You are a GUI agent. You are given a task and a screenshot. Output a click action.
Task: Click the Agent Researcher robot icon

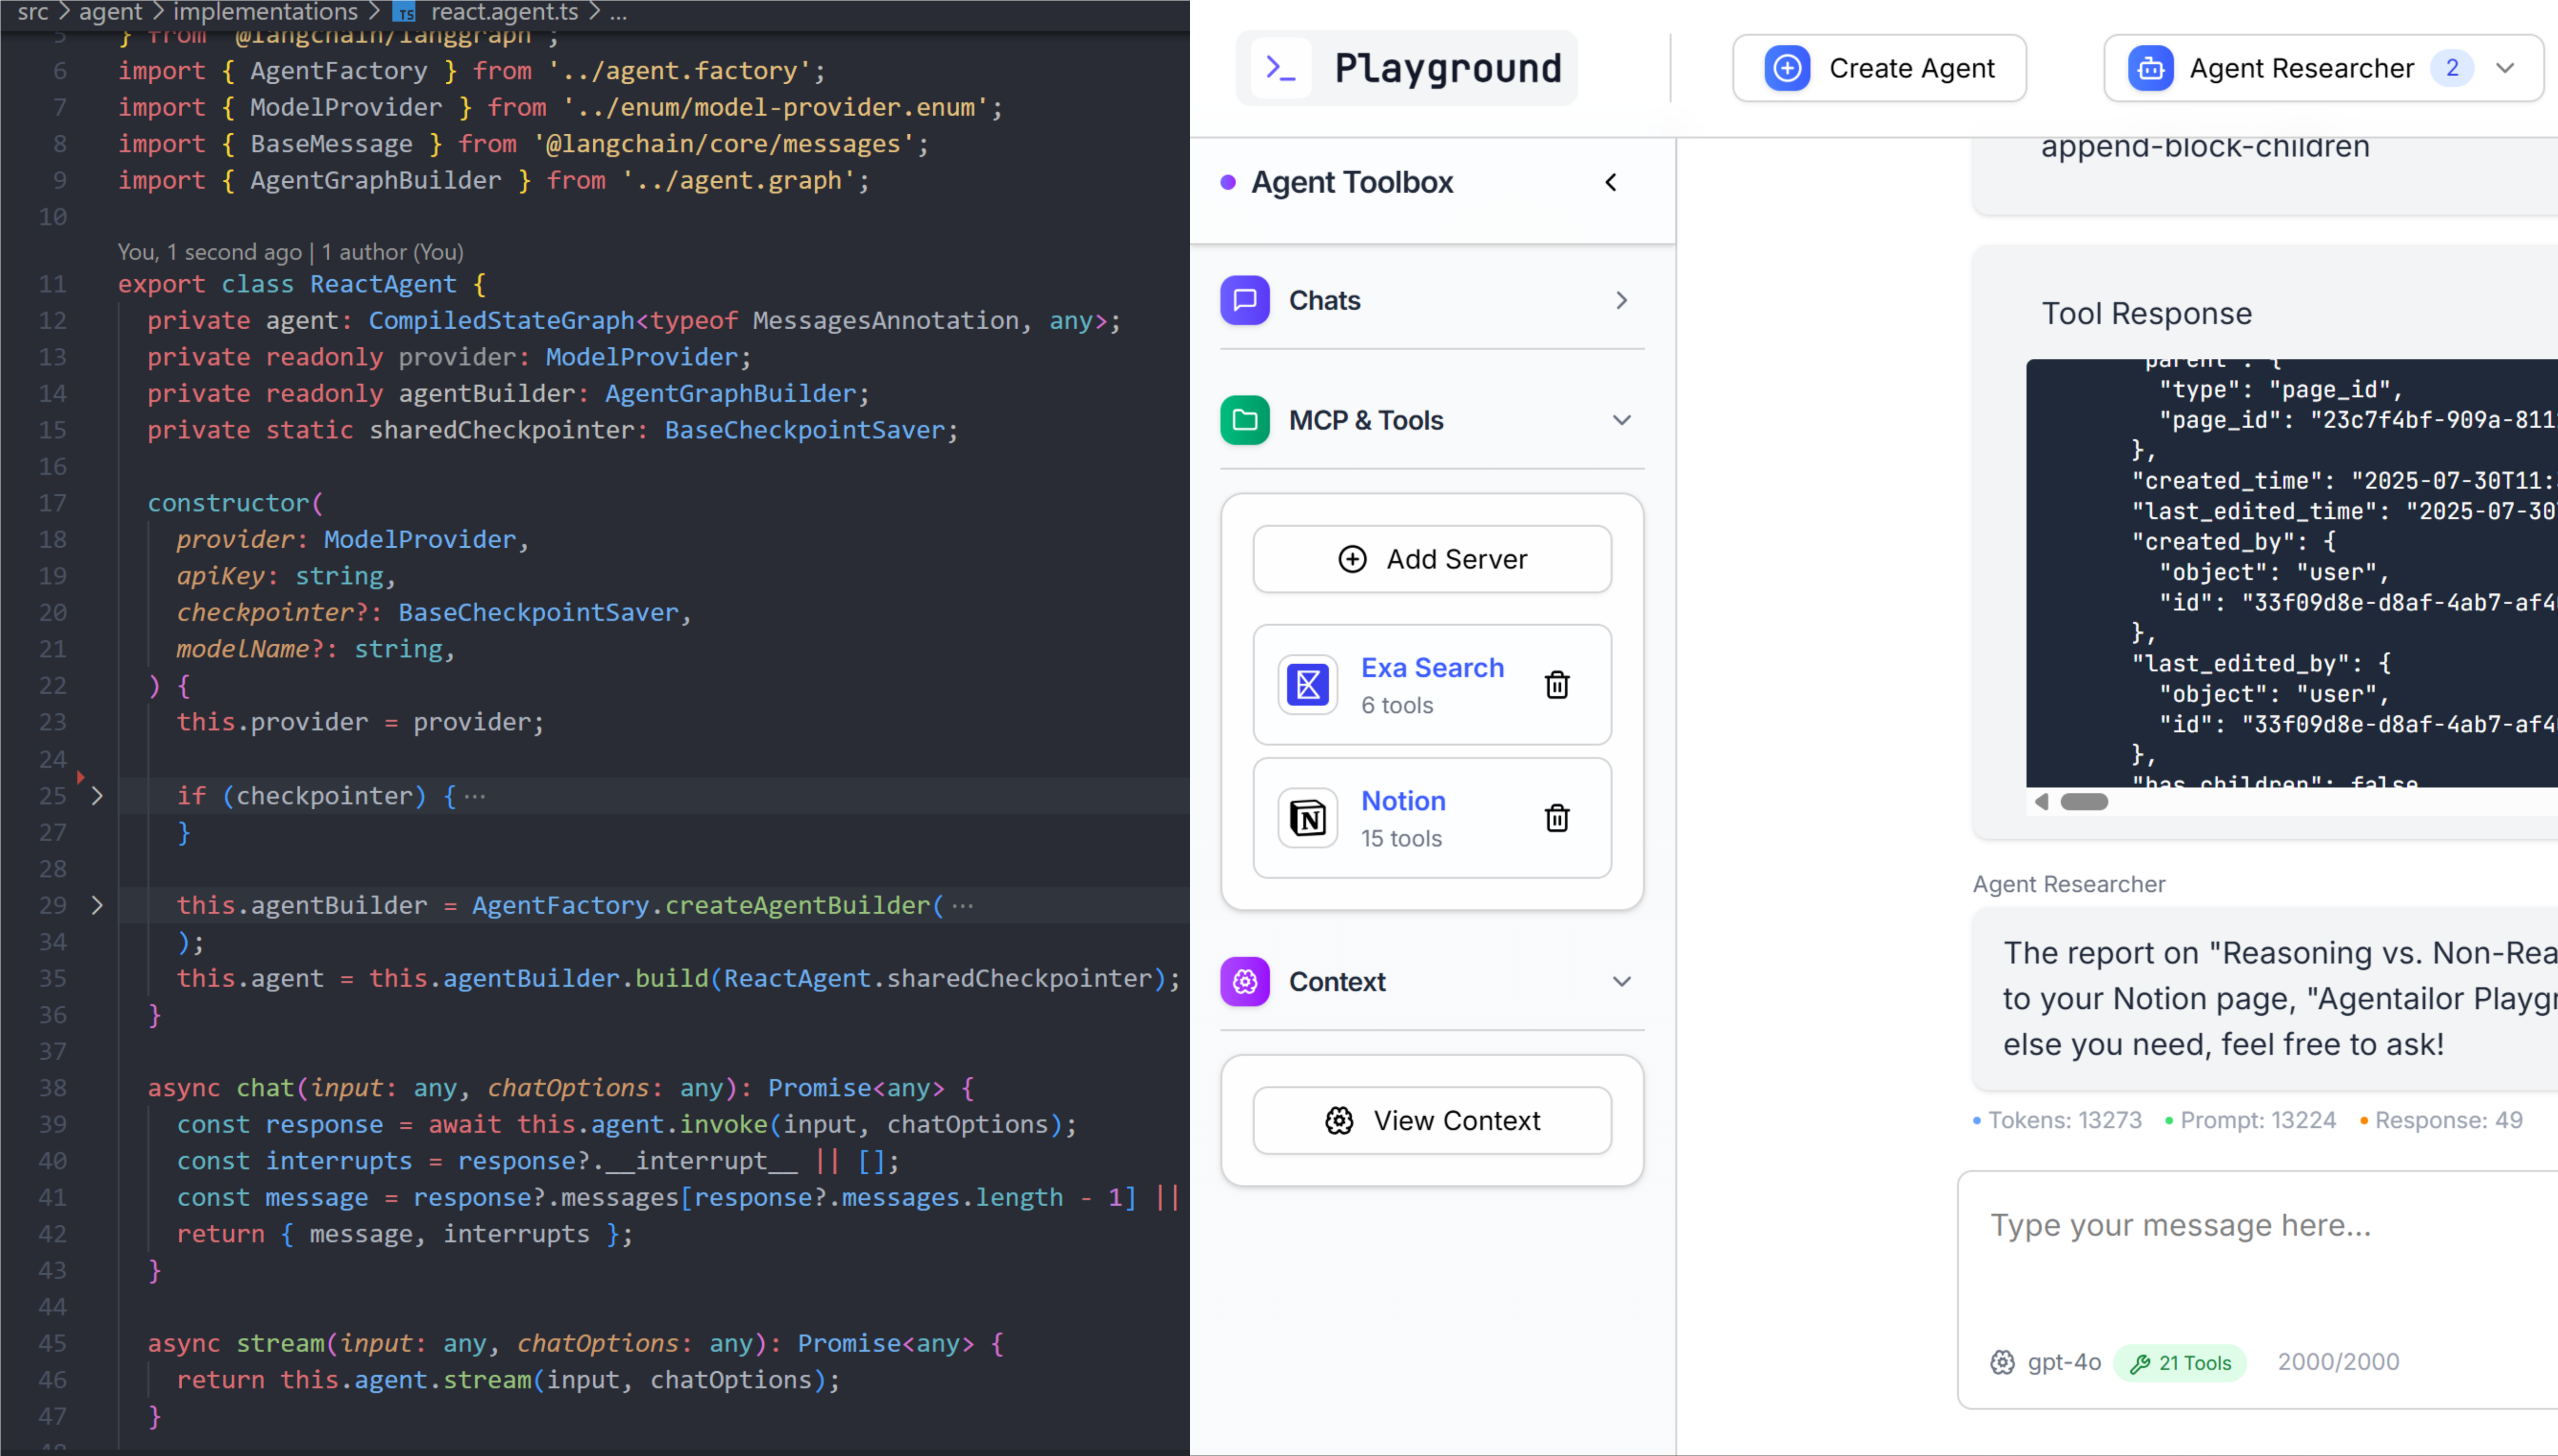pos(2150,68)
